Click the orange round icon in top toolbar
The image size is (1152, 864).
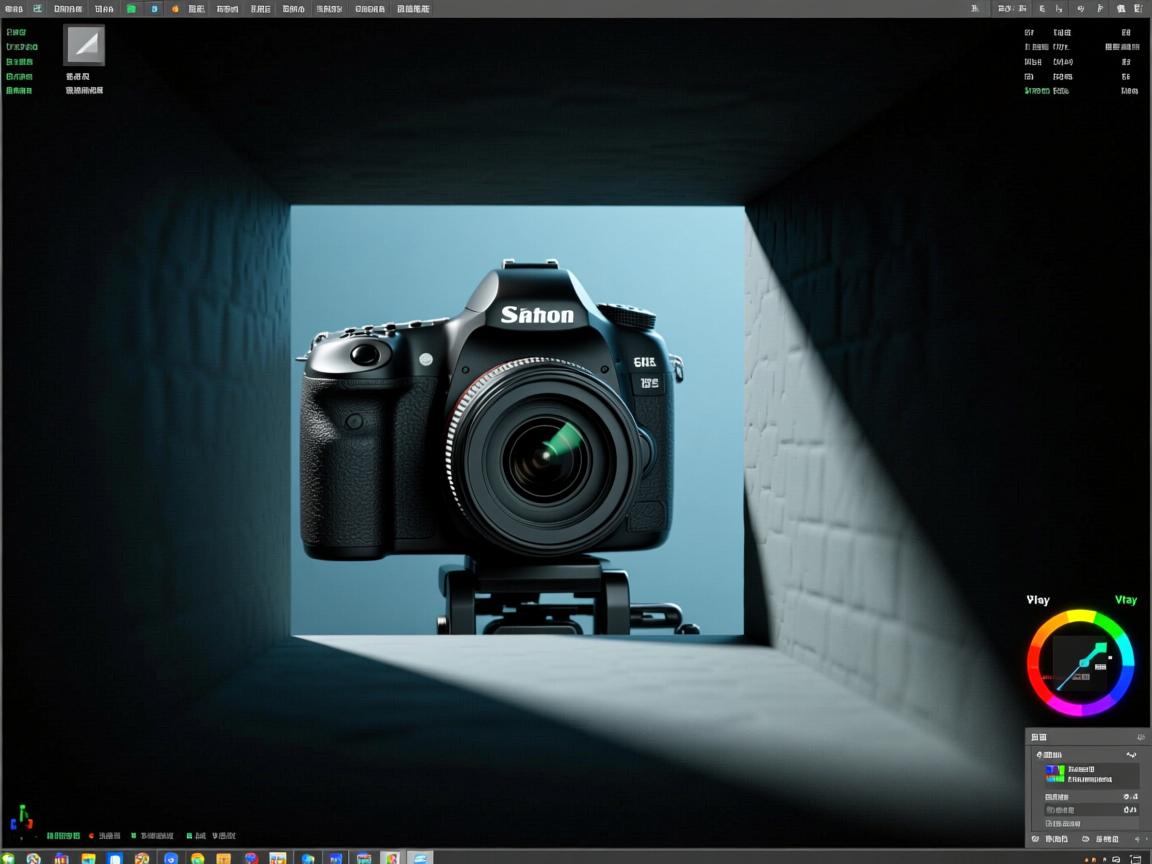[175, 9]
